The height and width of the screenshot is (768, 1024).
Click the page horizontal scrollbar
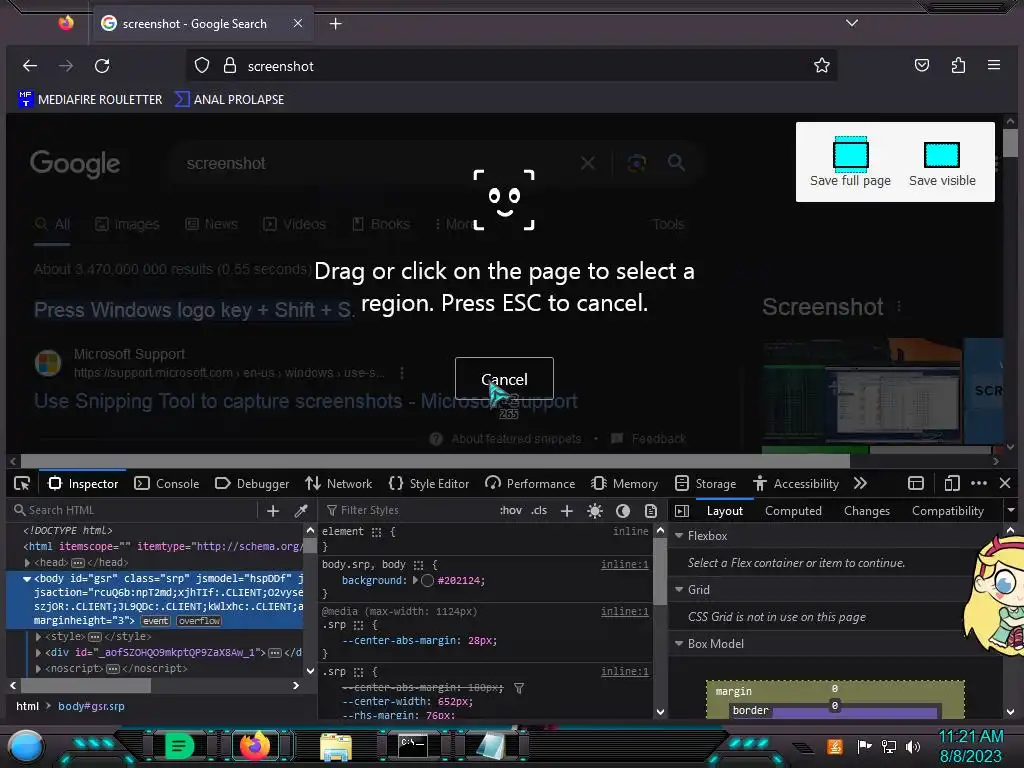pos(435,460)
